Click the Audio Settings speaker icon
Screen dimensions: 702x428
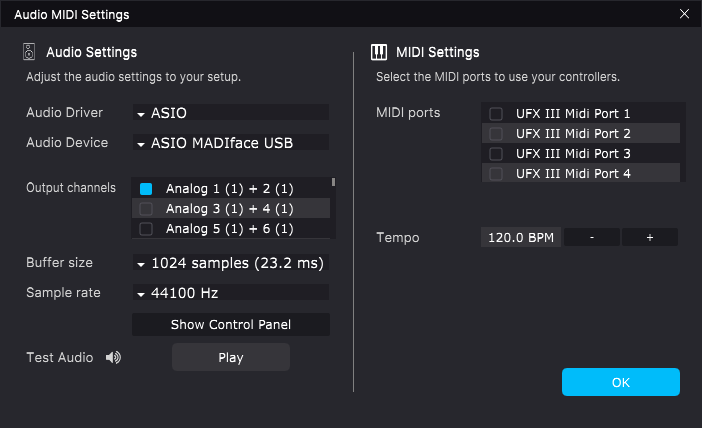(29, 52)
